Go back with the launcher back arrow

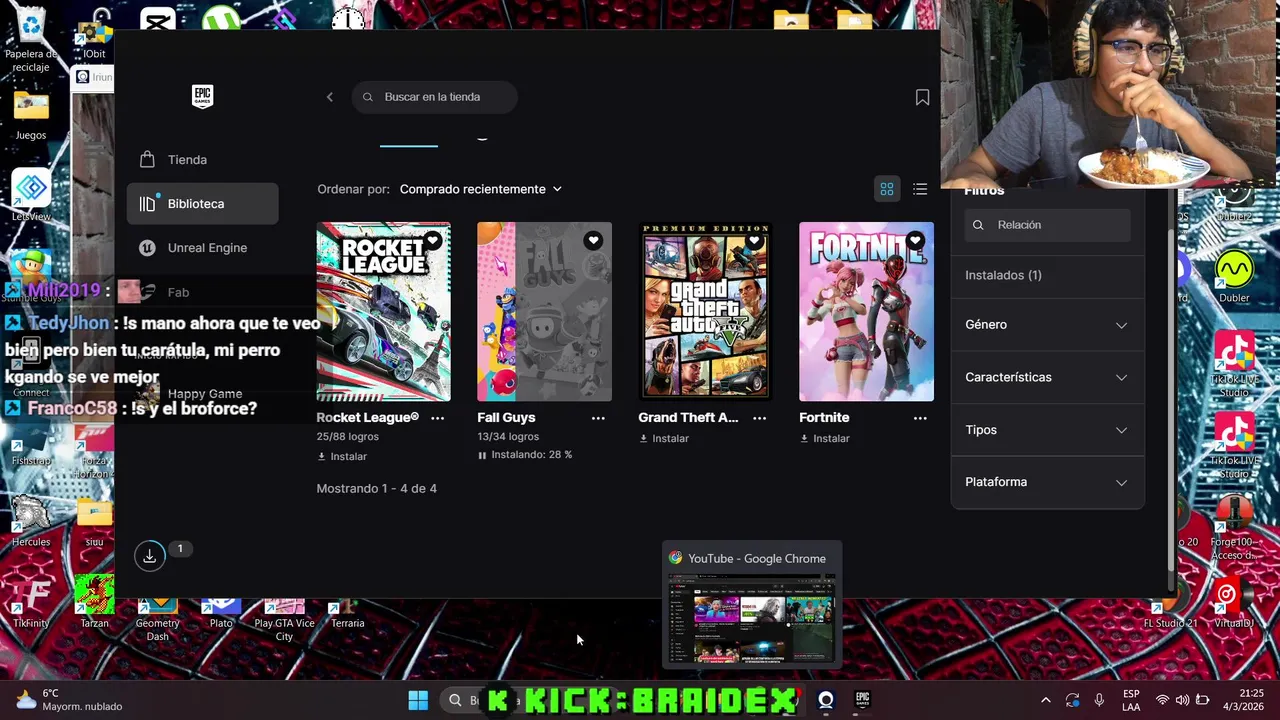pos(329,97)
